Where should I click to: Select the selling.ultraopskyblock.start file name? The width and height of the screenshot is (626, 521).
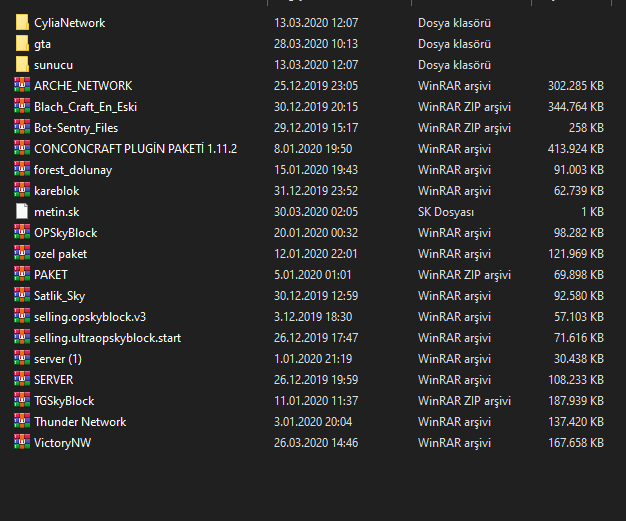click(x=107, y=338)
